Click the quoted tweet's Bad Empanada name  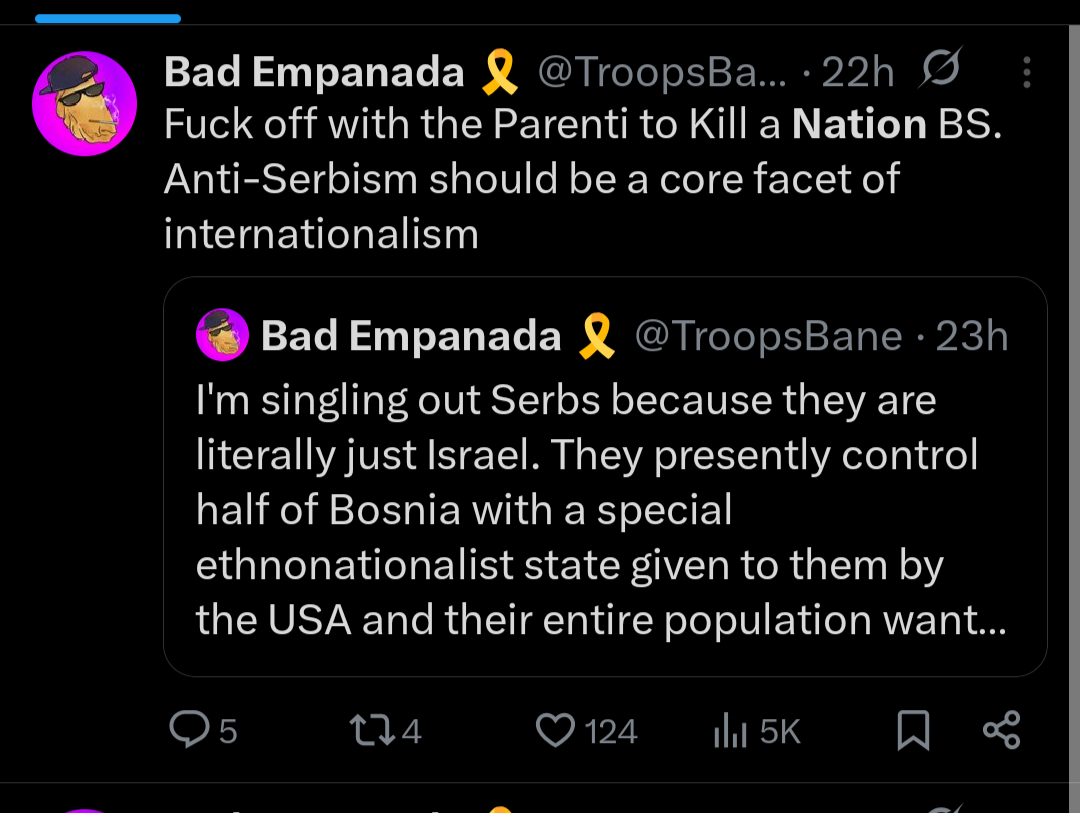(411, 336)
